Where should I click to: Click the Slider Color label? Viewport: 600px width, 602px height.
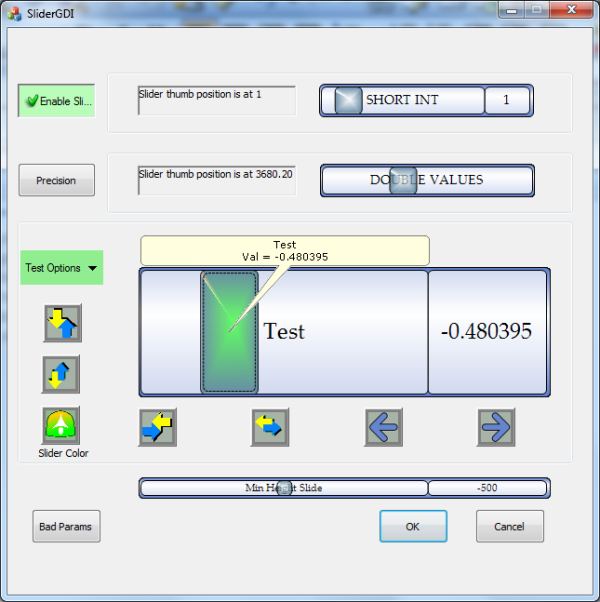pyautogui.click(x=63, y=453)
